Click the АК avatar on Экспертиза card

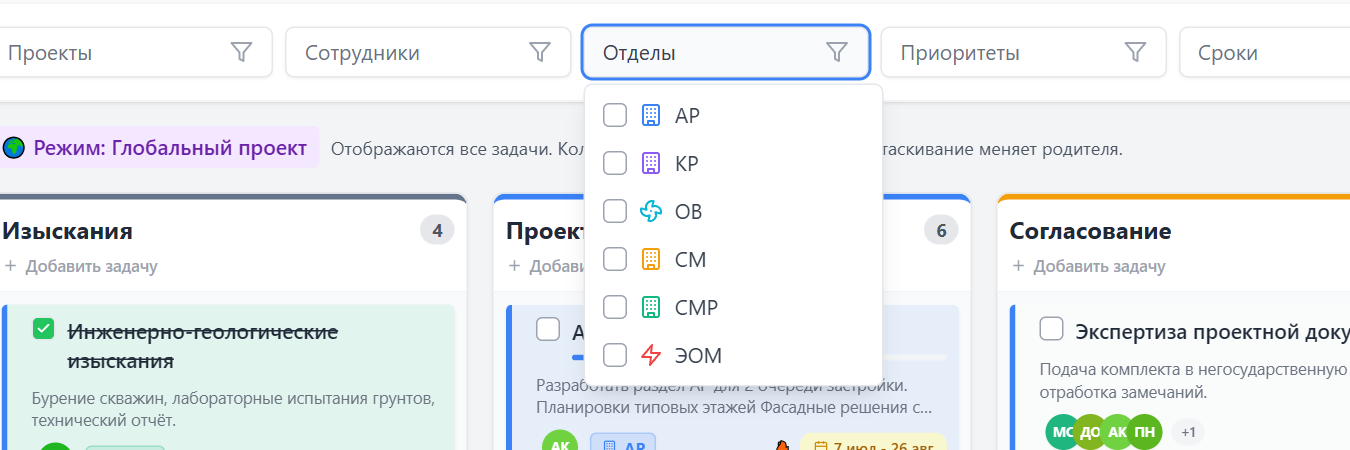[x=1118, y=431]
